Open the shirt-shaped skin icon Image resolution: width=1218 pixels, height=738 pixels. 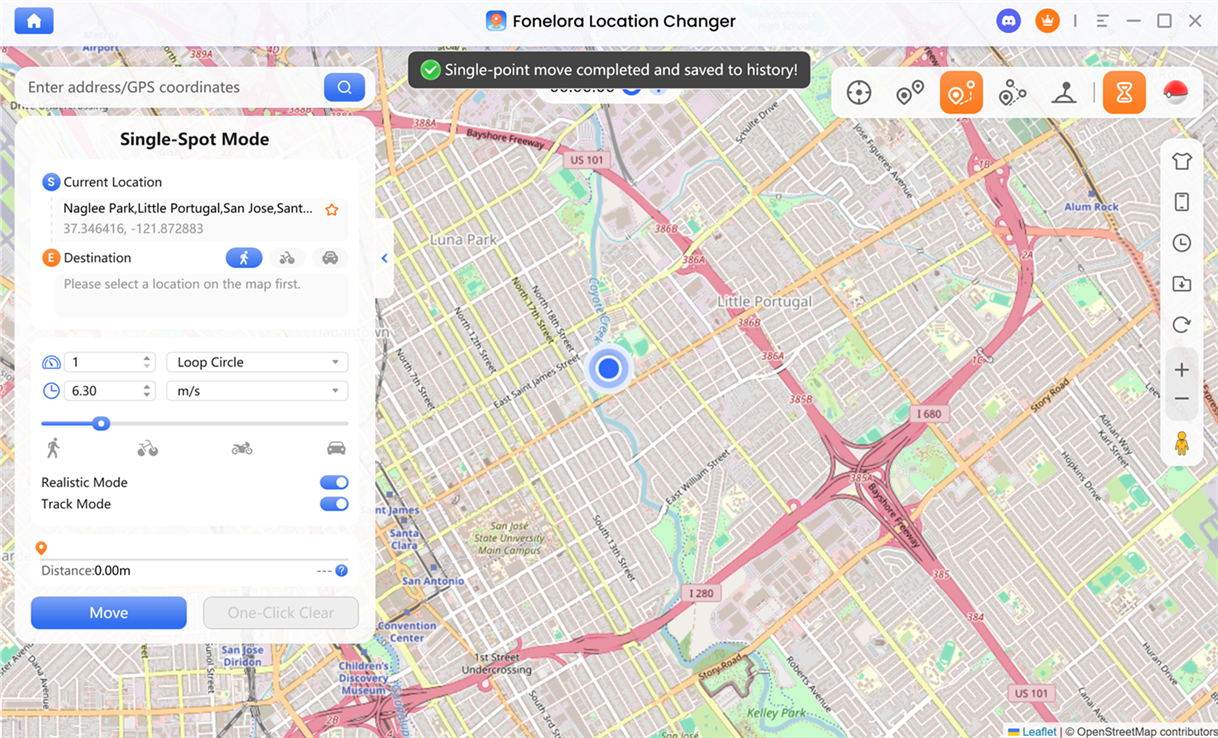[x=1181, y=161]
